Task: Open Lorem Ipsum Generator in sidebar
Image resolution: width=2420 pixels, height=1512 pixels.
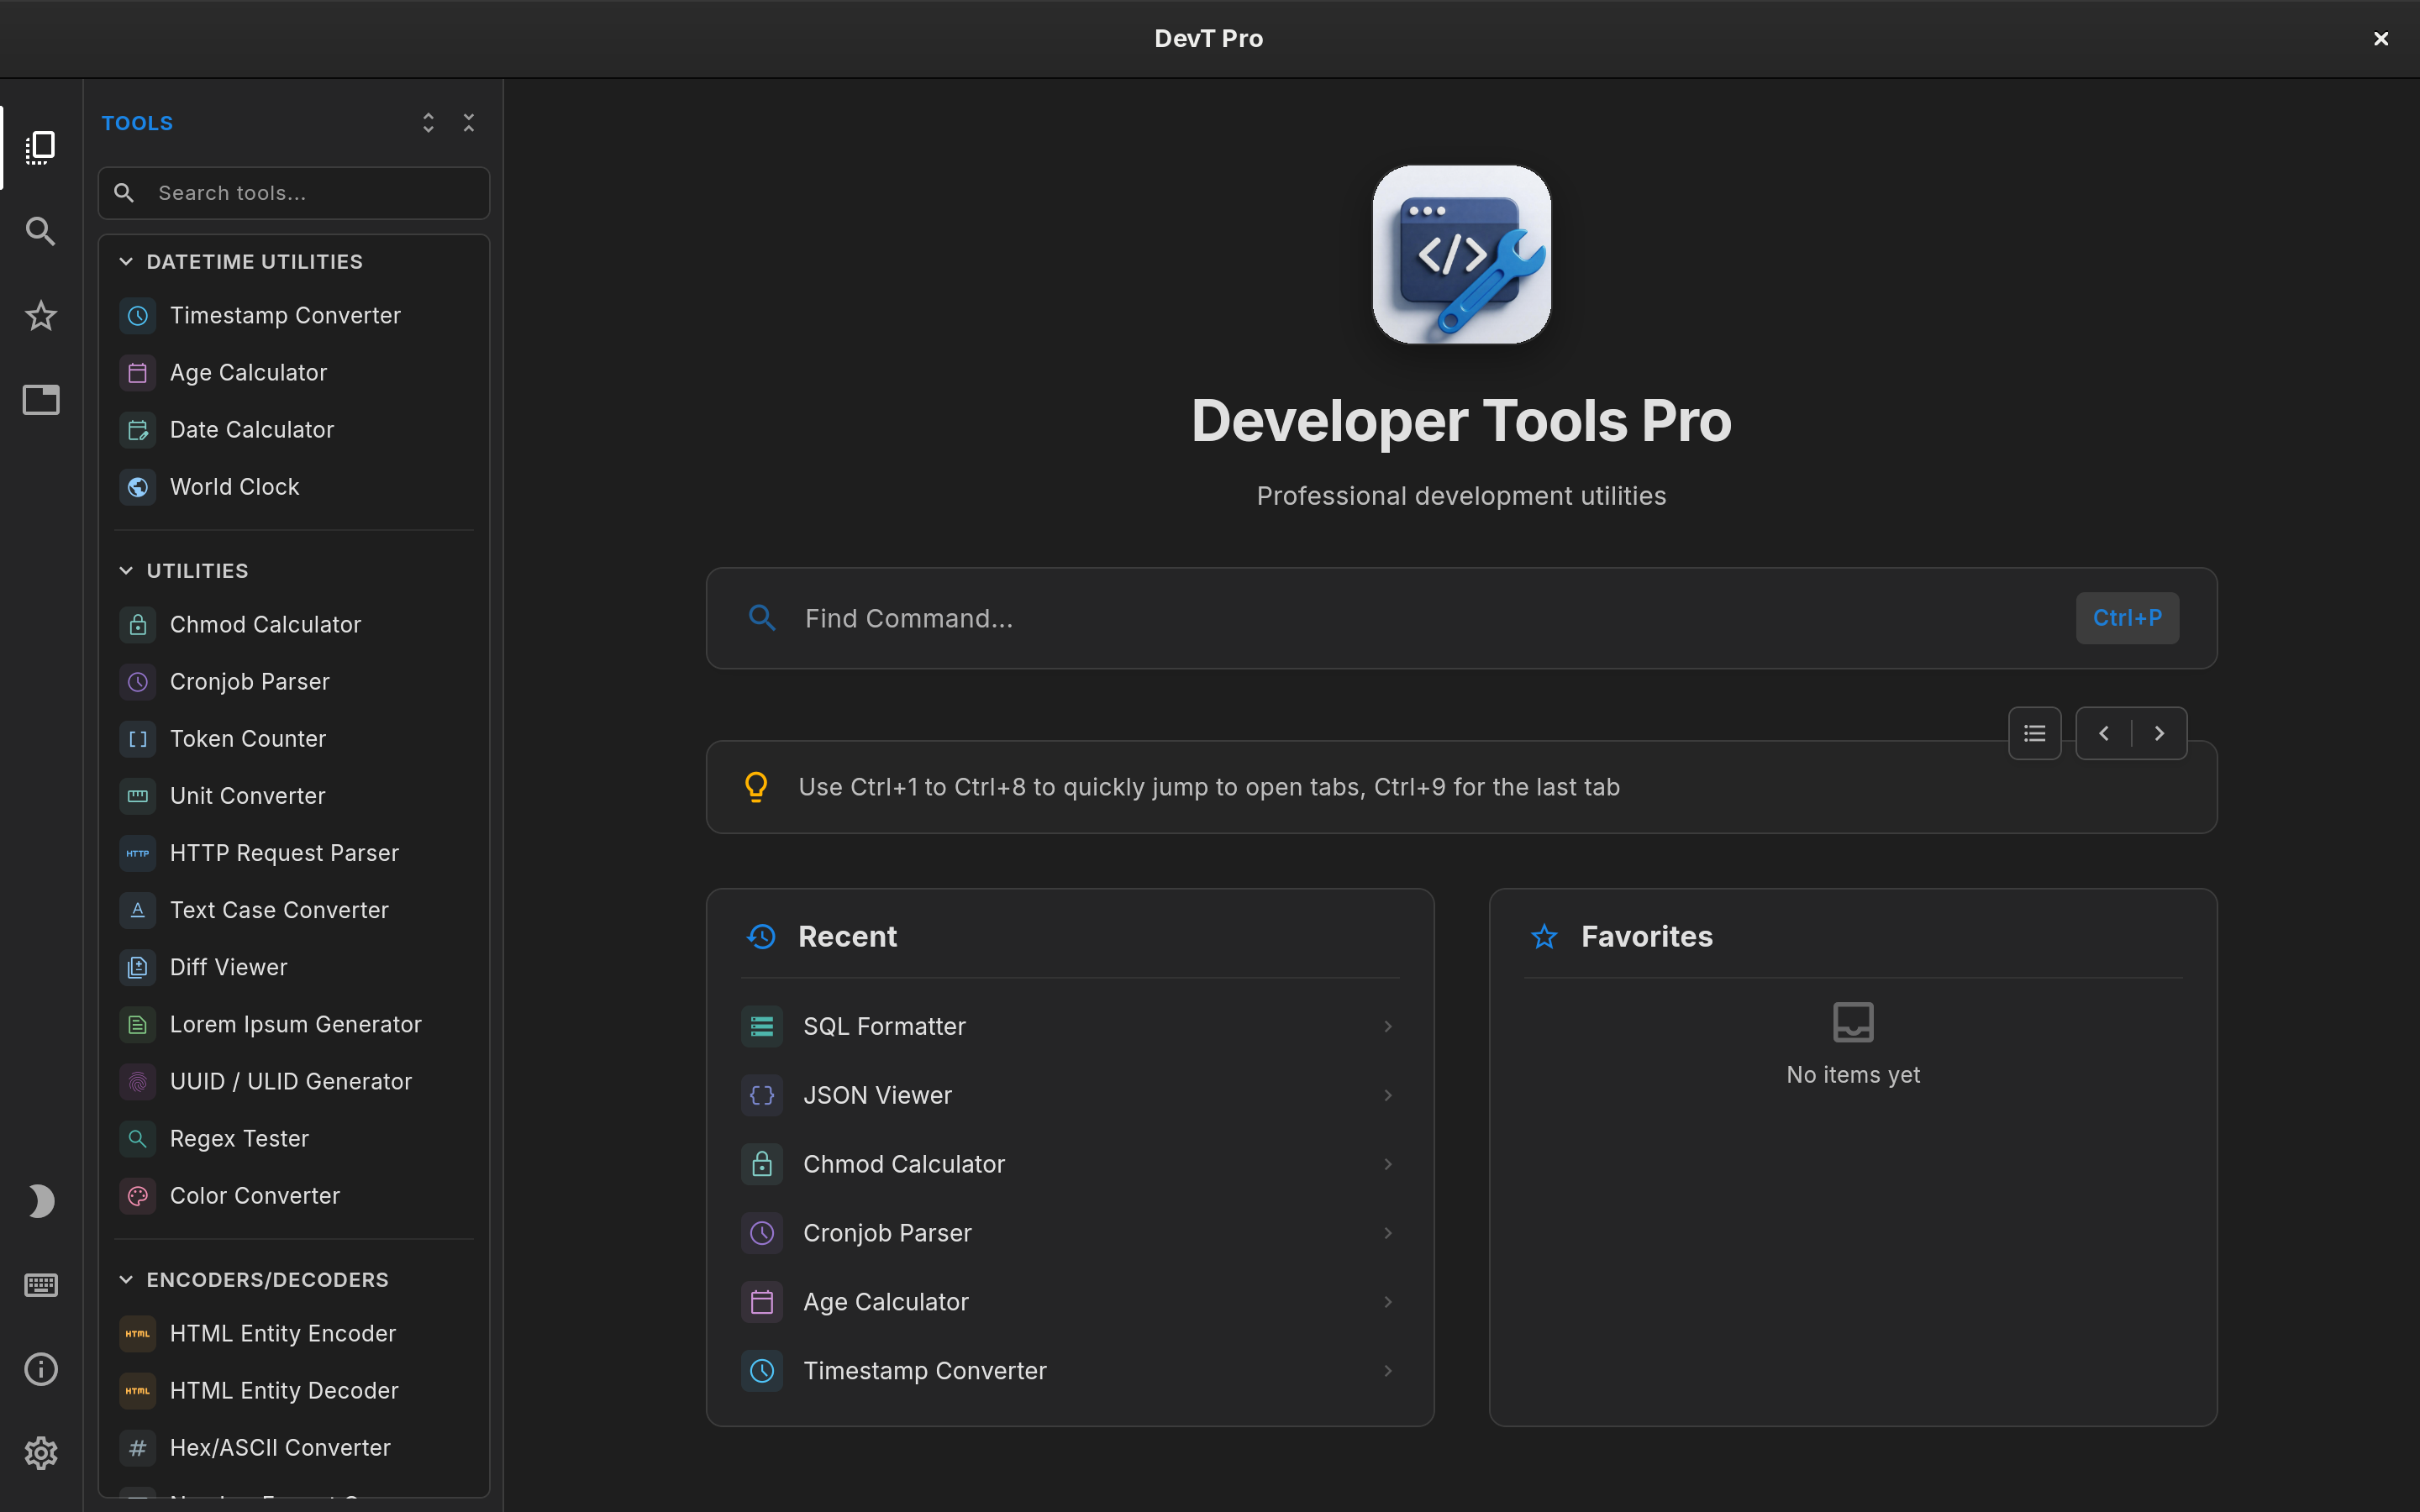Action: coord(294,1025)
